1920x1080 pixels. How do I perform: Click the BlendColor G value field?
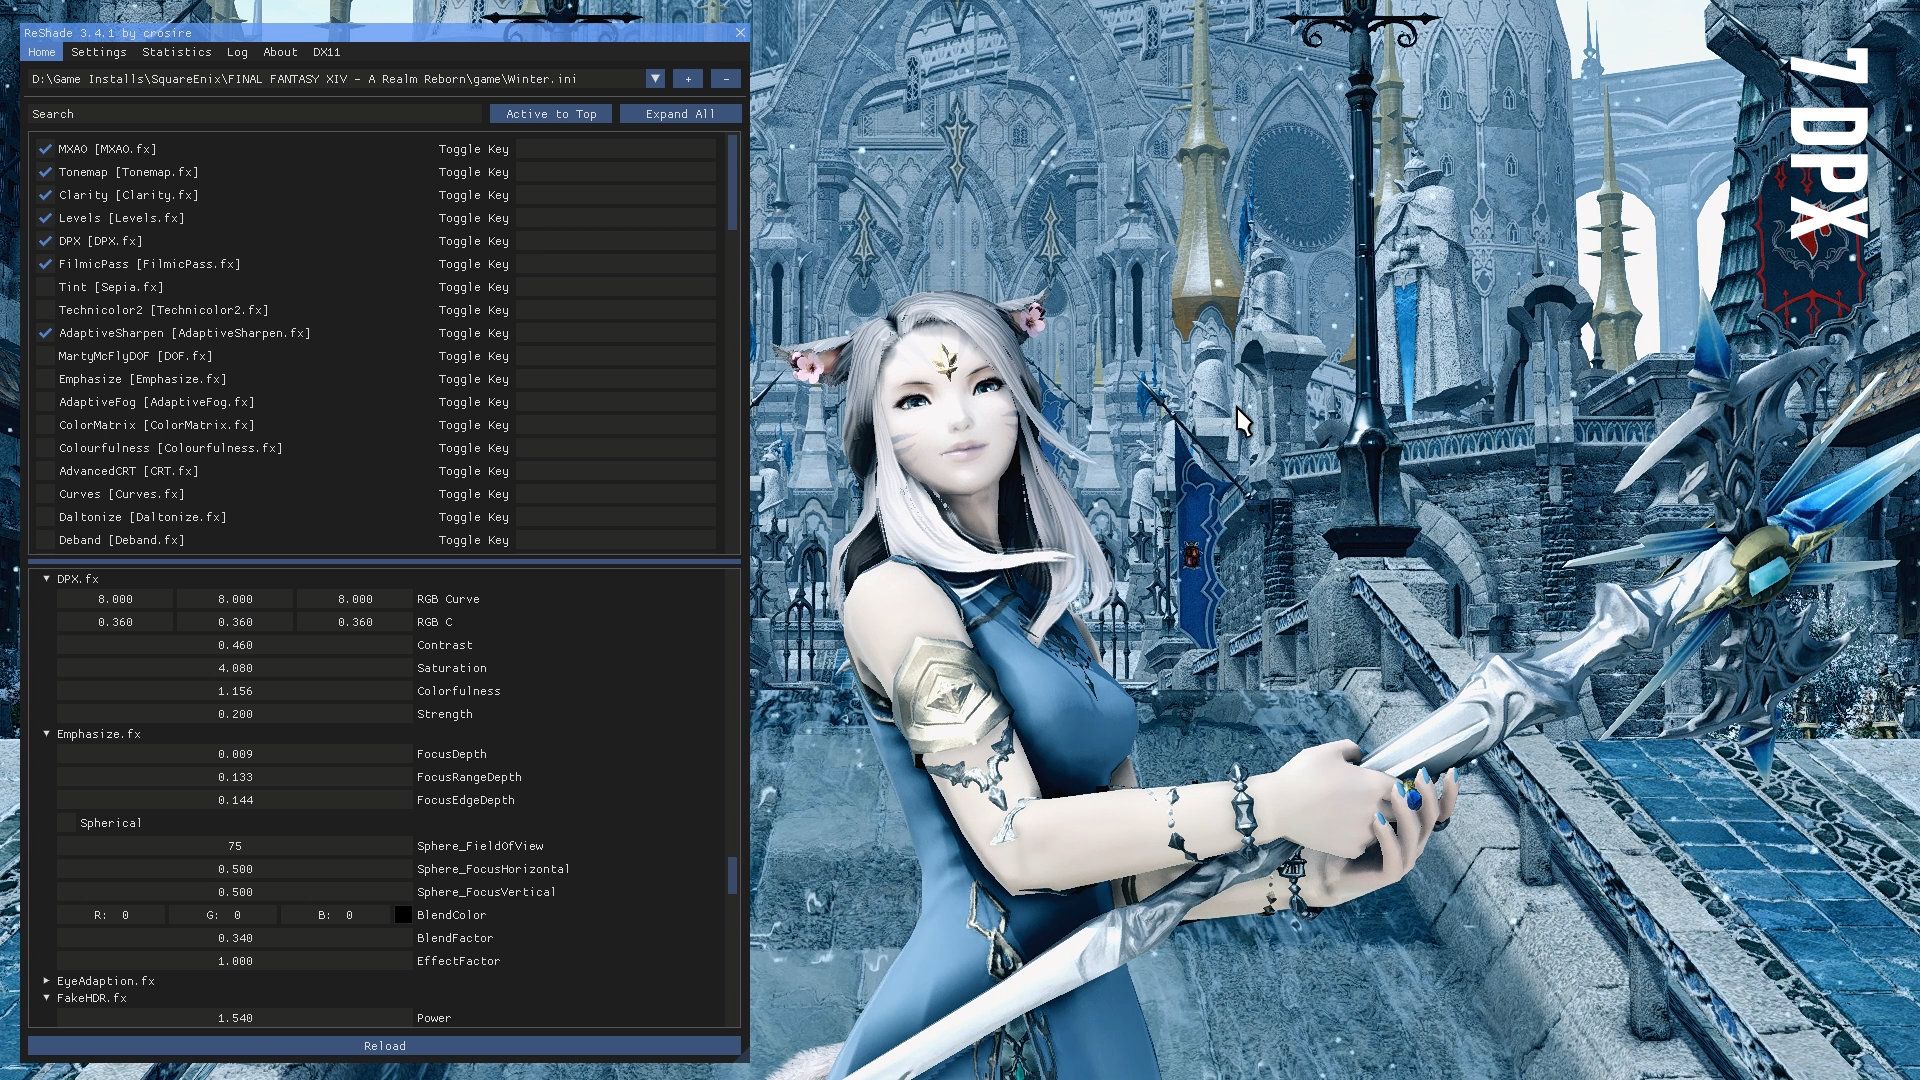point(223,915)
